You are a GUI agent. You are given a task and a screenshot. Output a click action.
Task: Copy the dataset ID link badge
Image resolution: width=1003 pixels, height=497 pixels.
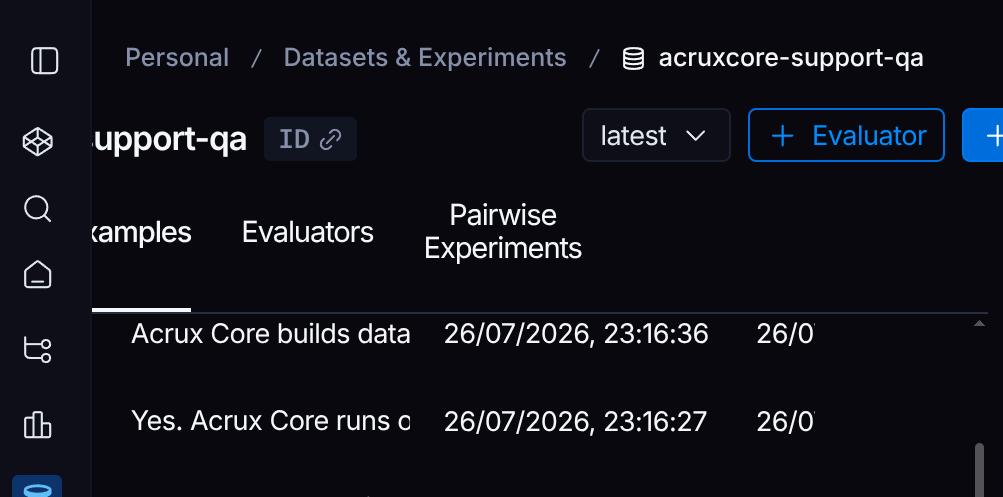(x=310, y=138)
